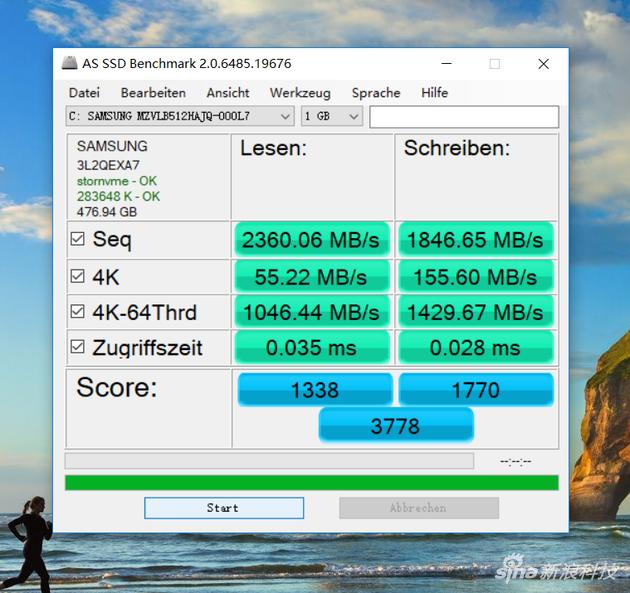Click 4K read result 55.22 MB/s

(x=312, y=277)
